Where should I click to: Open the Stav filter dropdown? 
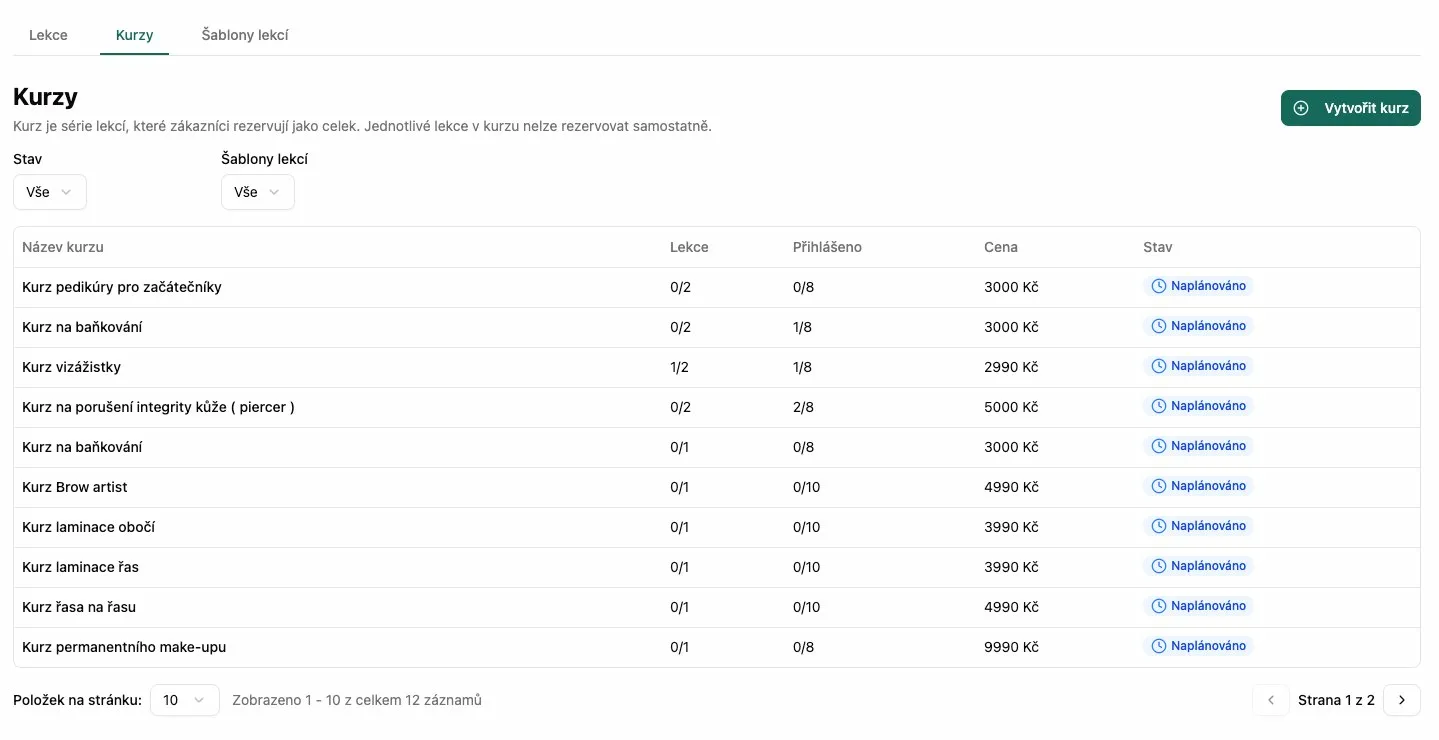click(50, 192)
